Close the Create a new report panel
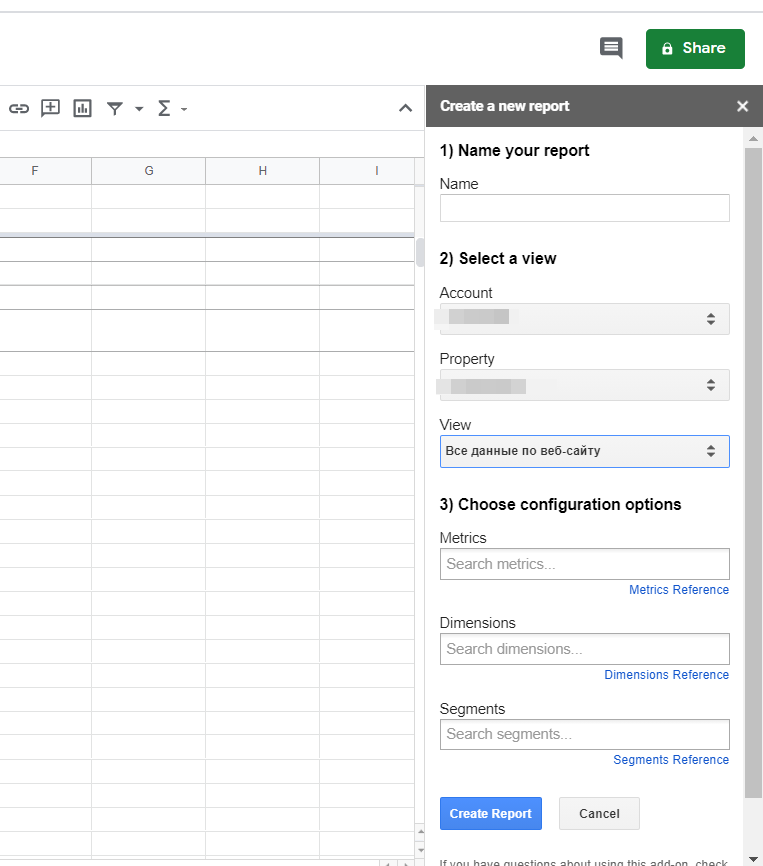 click(743, 106)
